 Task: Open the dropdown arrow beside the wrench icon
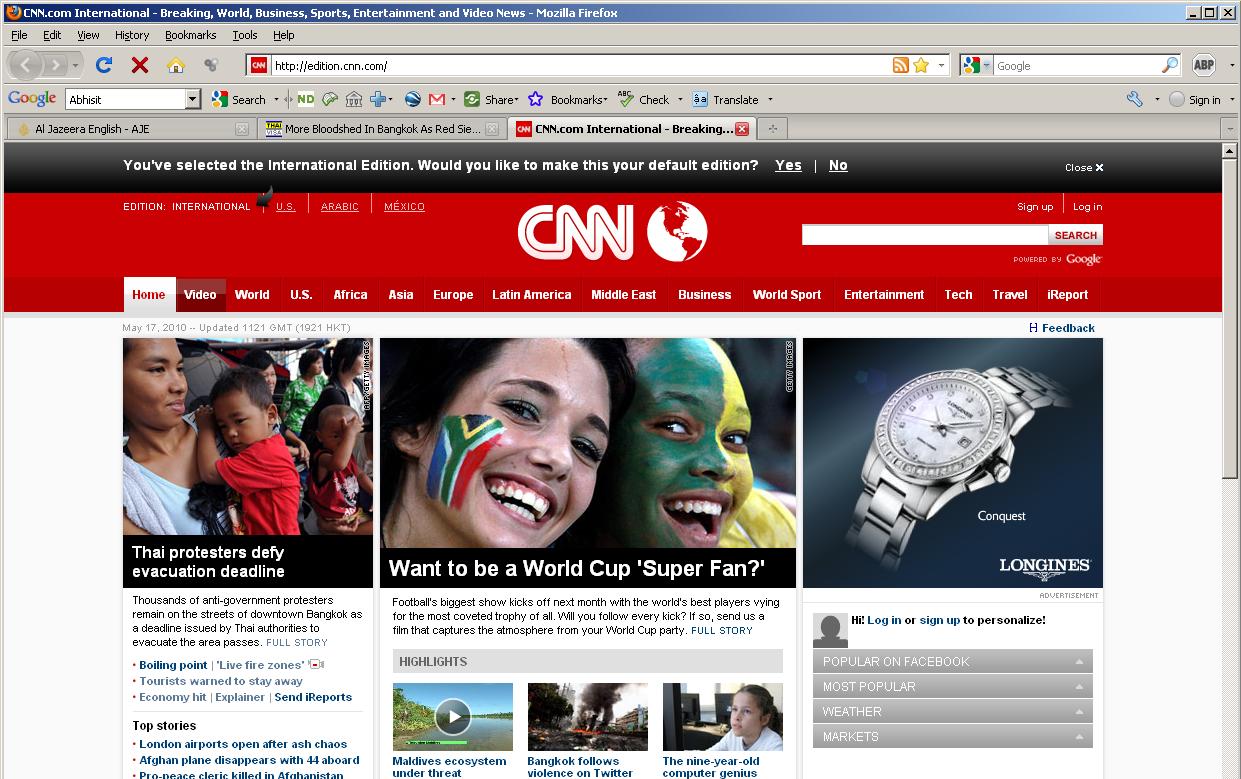click(1157, 99)
